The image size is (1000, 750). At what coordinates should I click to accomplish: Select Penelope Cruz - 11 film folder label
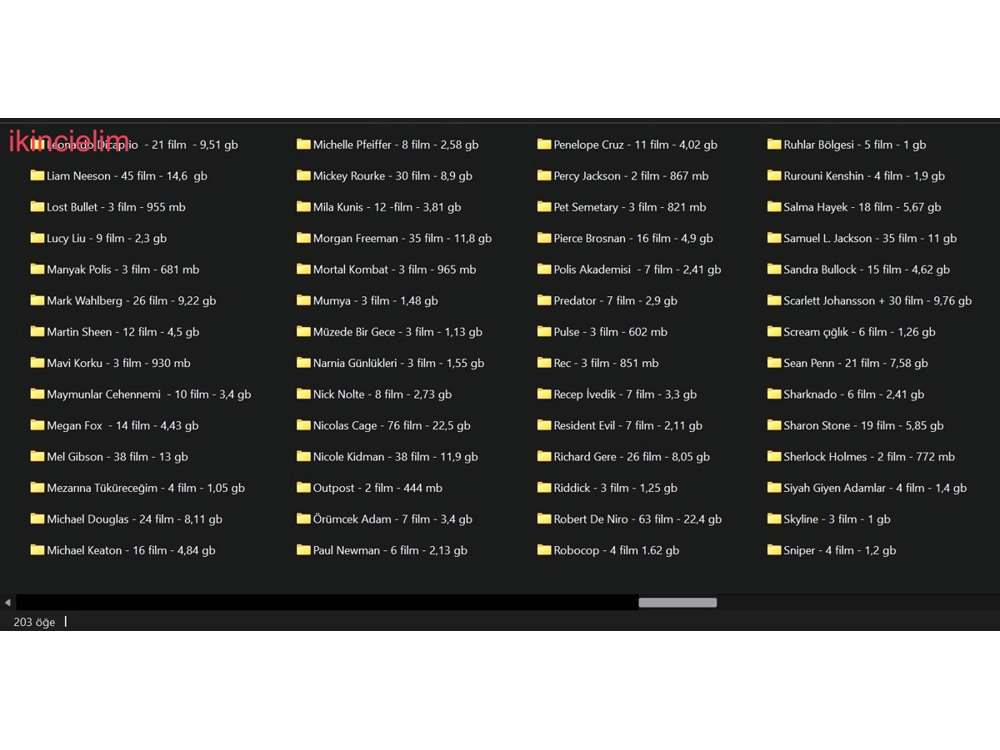(x=635, y=145)
